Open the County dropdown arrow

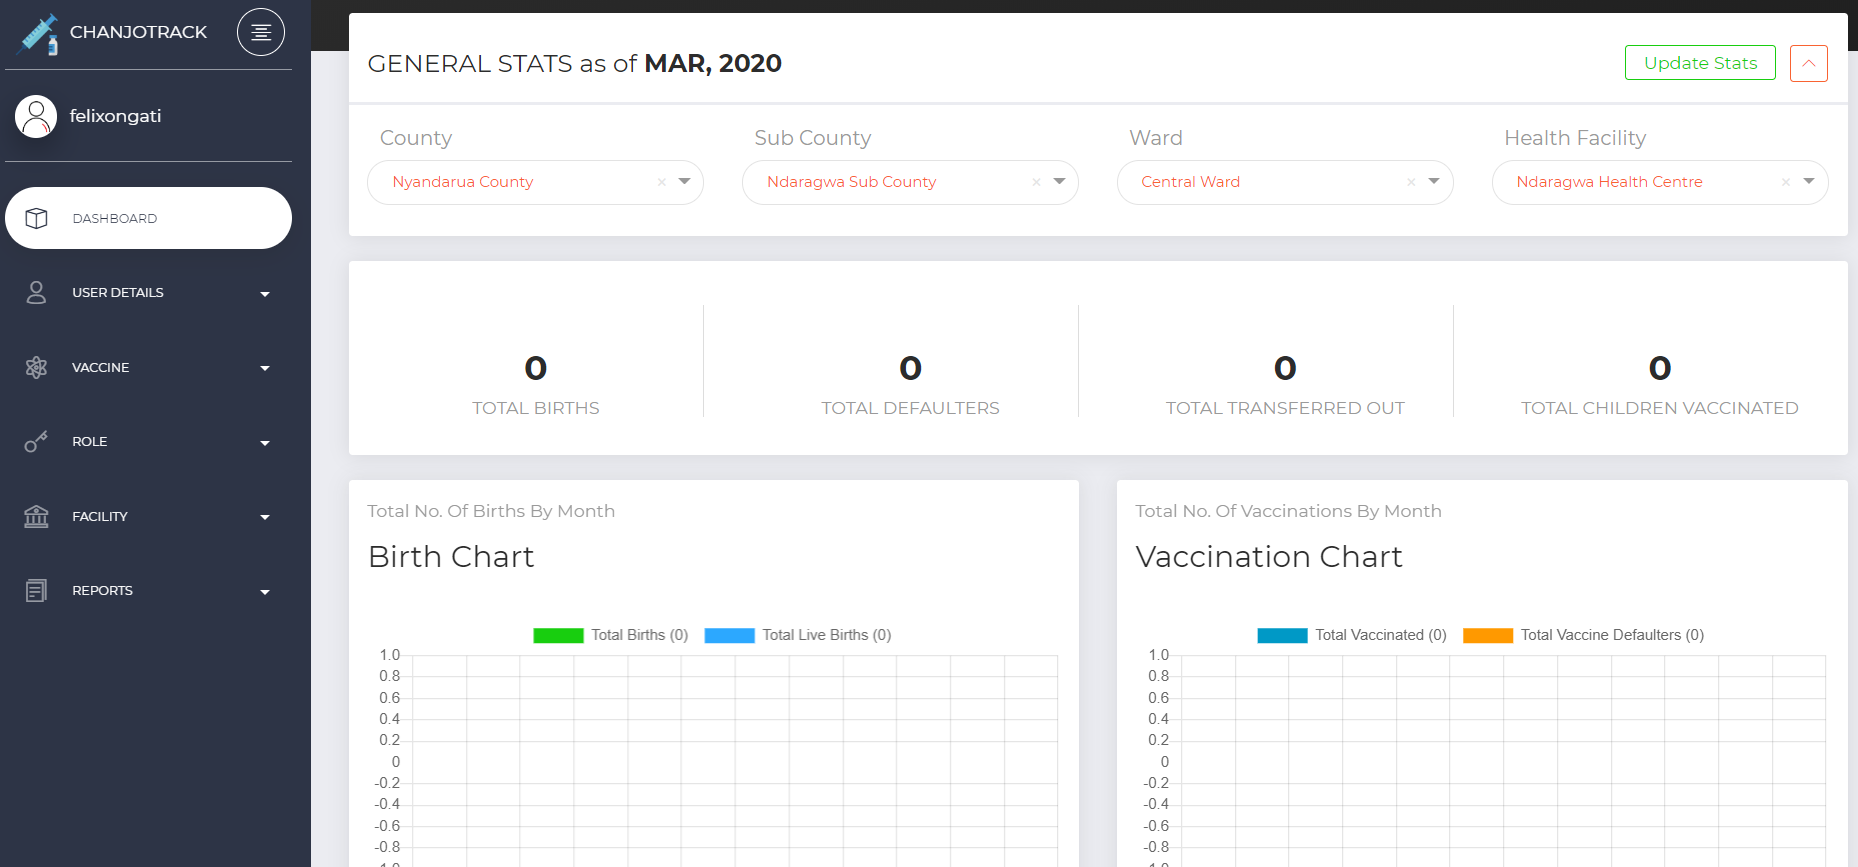(x=685, y=181)
